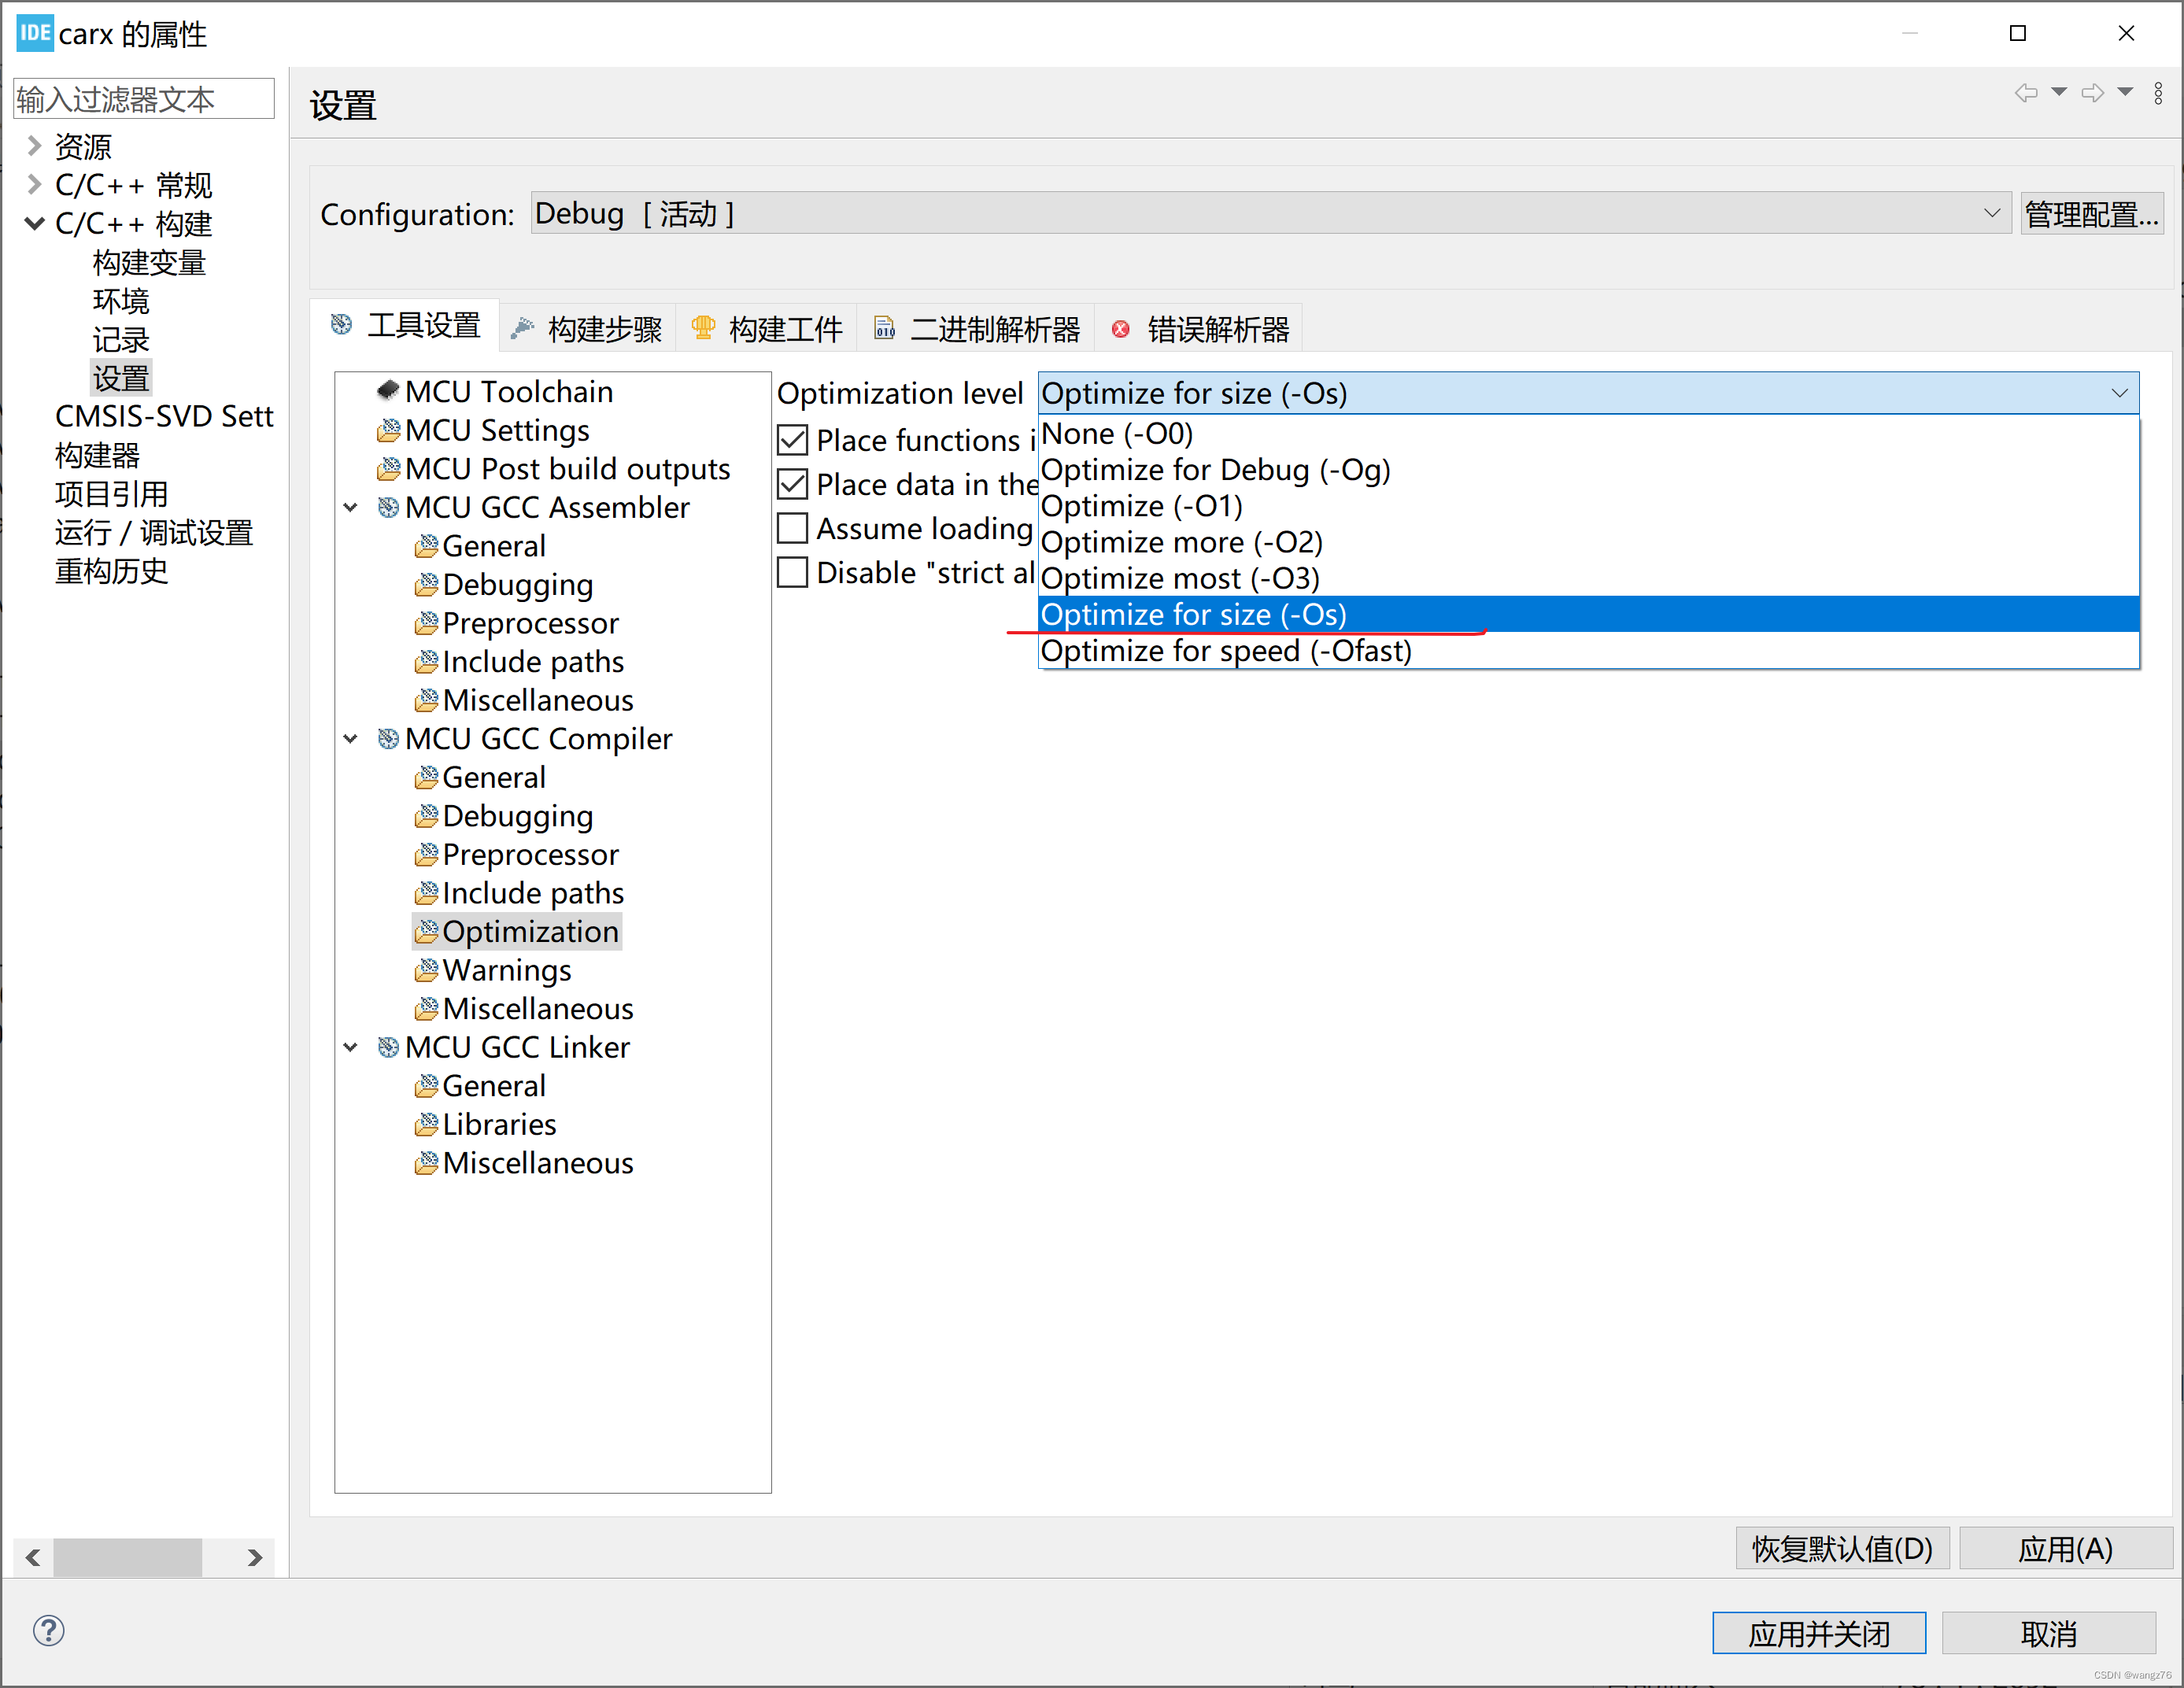Viewport: 2184px width, 1688px height.
Task: Click the 输入过滤器文本 filter field
Action: 143,98
